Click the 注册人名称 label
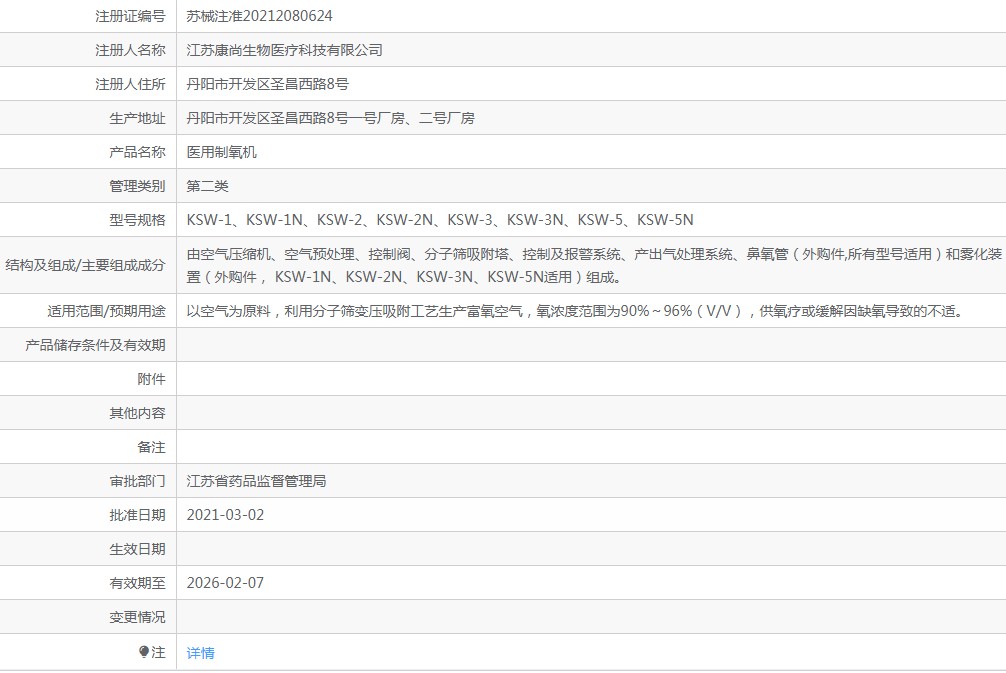The width and height of the screenshot is (1006, 673). [130, 50]
